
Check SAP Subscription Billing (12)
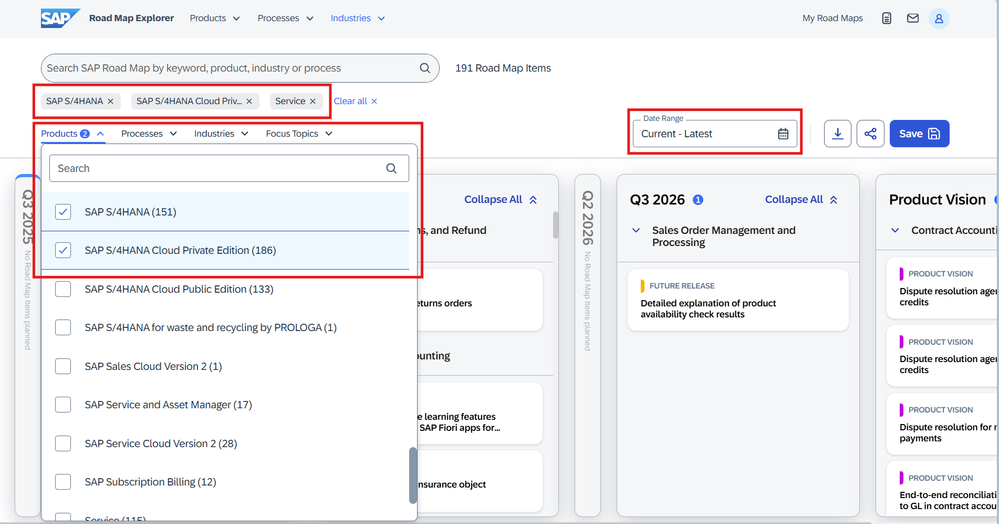63,482
